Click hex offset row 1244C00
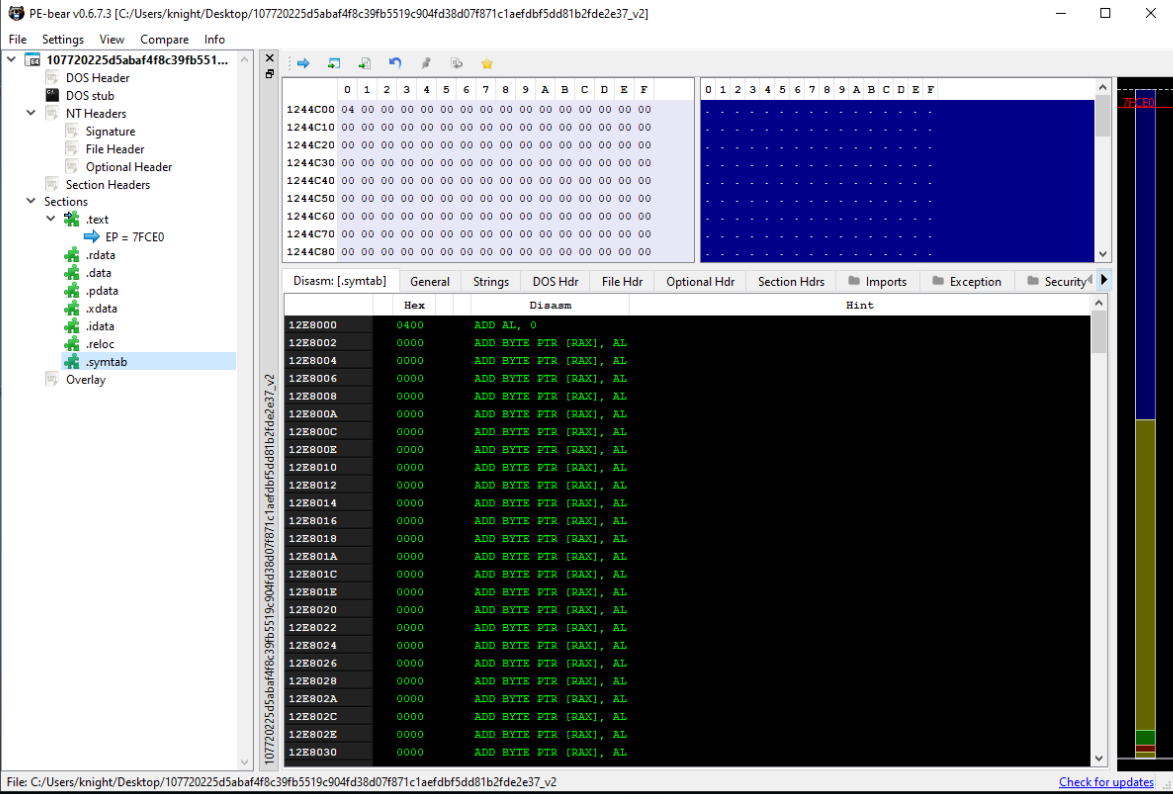1173x794 pixels. pos(310,109)
